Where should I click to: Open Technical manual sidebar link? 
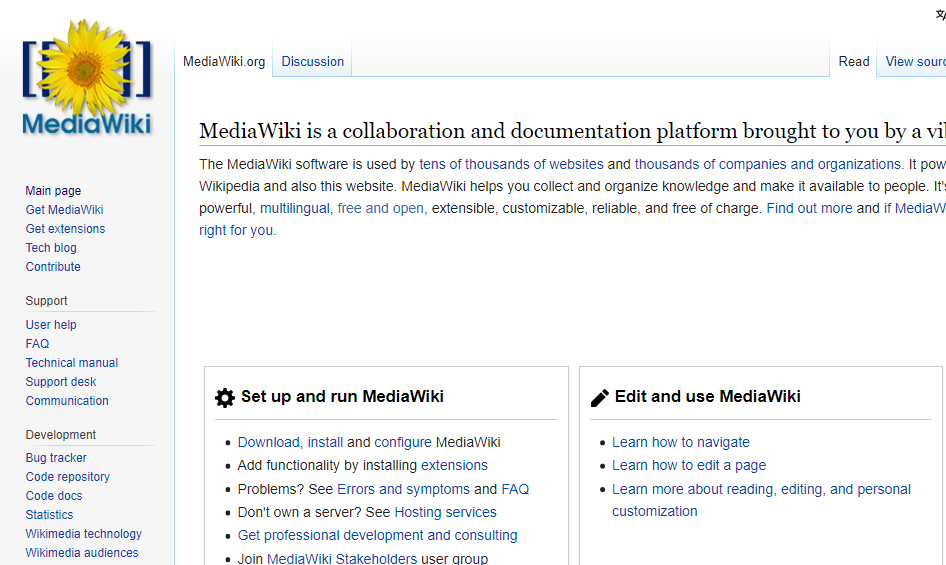(72, 363)
